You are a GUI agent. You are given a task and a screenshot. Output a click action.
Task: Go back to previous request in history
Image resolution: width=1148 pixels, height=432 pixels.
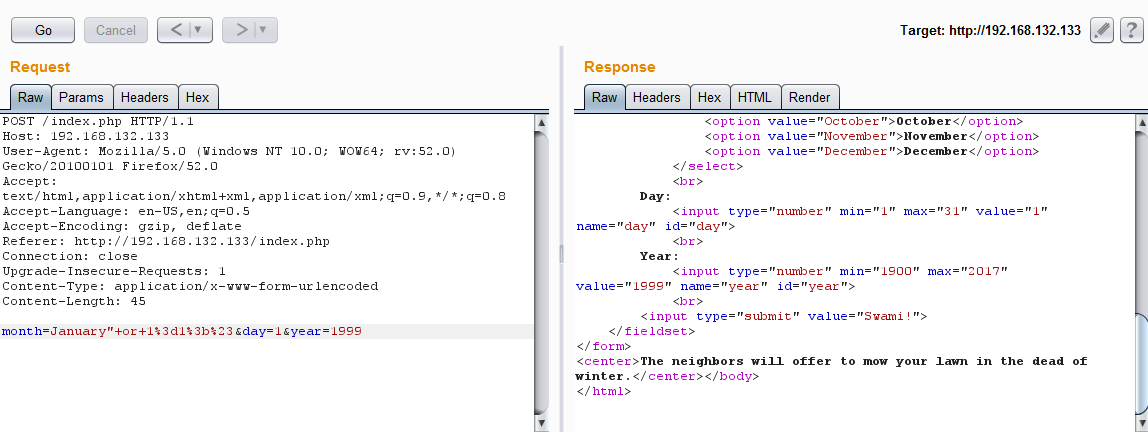point(176,30)
